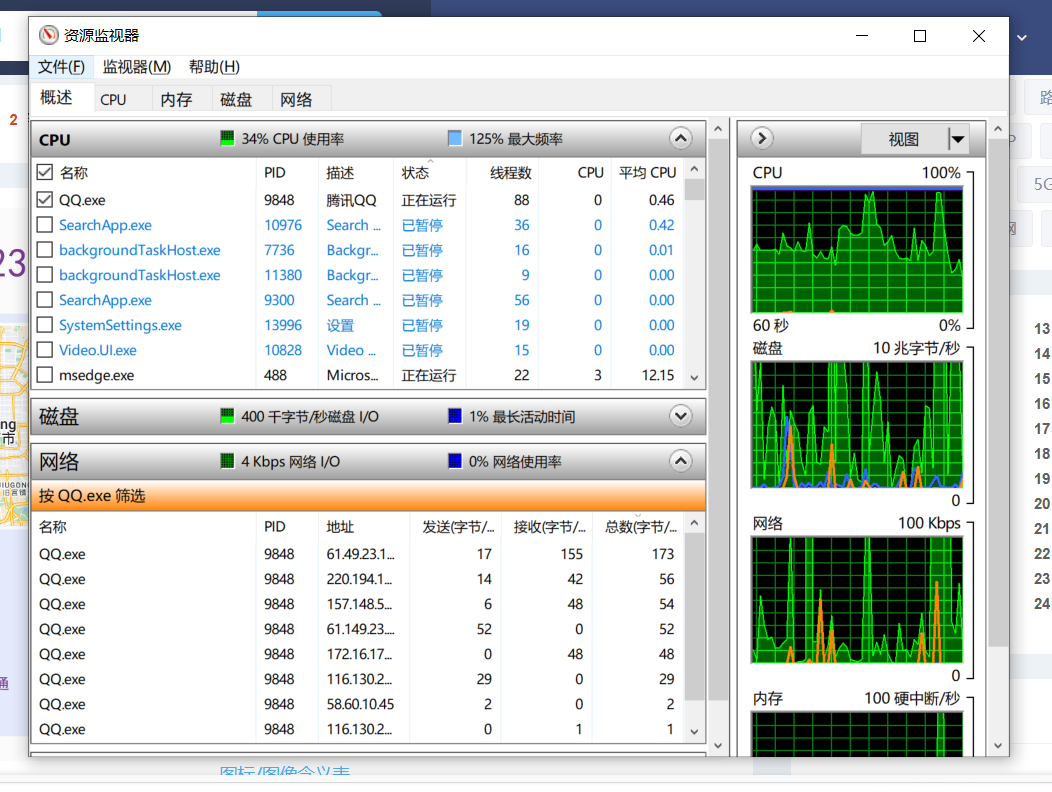Sort processes by PID column header
The image size is (1052, 792).
click(287, 172)
